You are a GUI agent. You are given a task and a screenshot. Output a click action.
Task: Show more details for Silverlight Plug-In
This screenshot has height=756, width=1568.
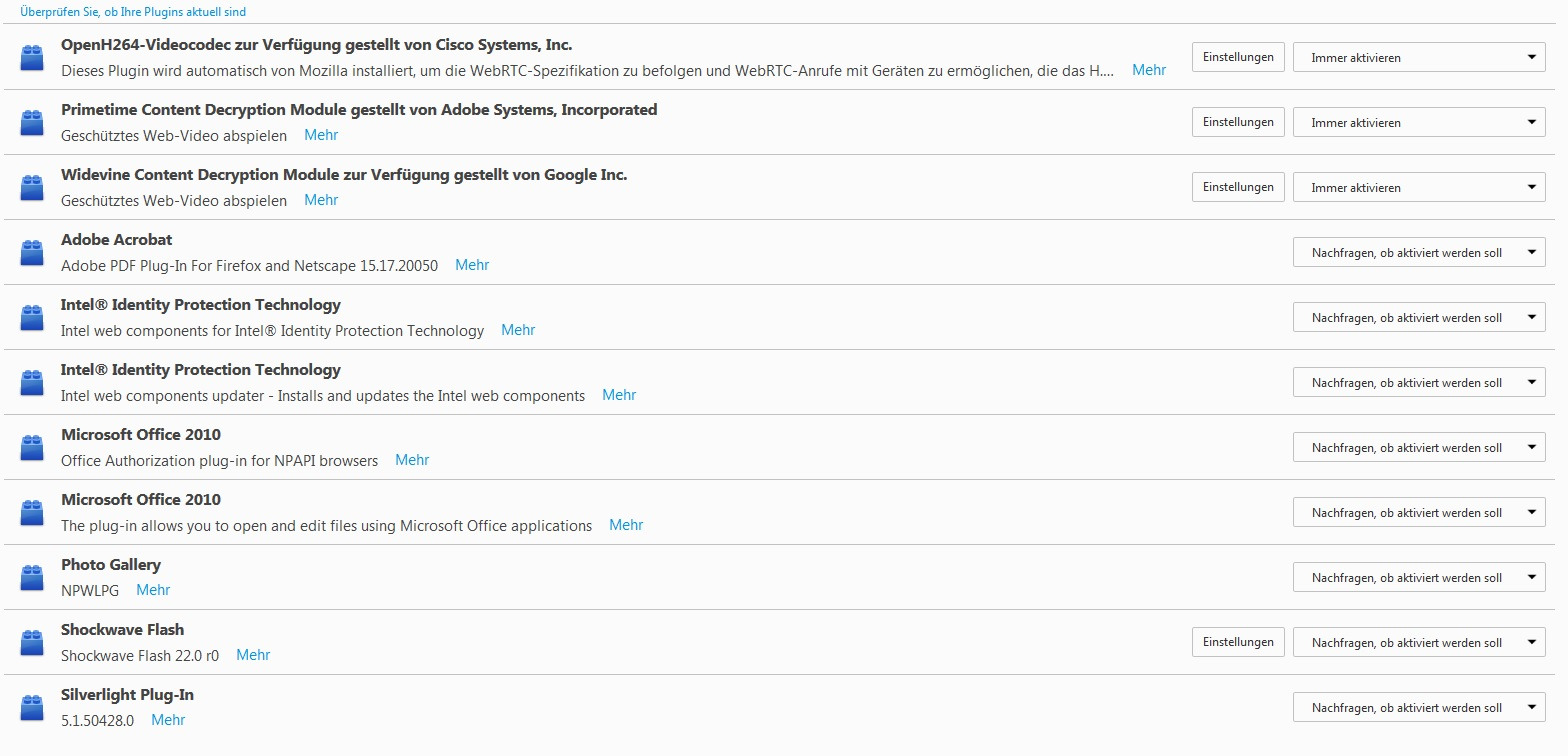168,720
